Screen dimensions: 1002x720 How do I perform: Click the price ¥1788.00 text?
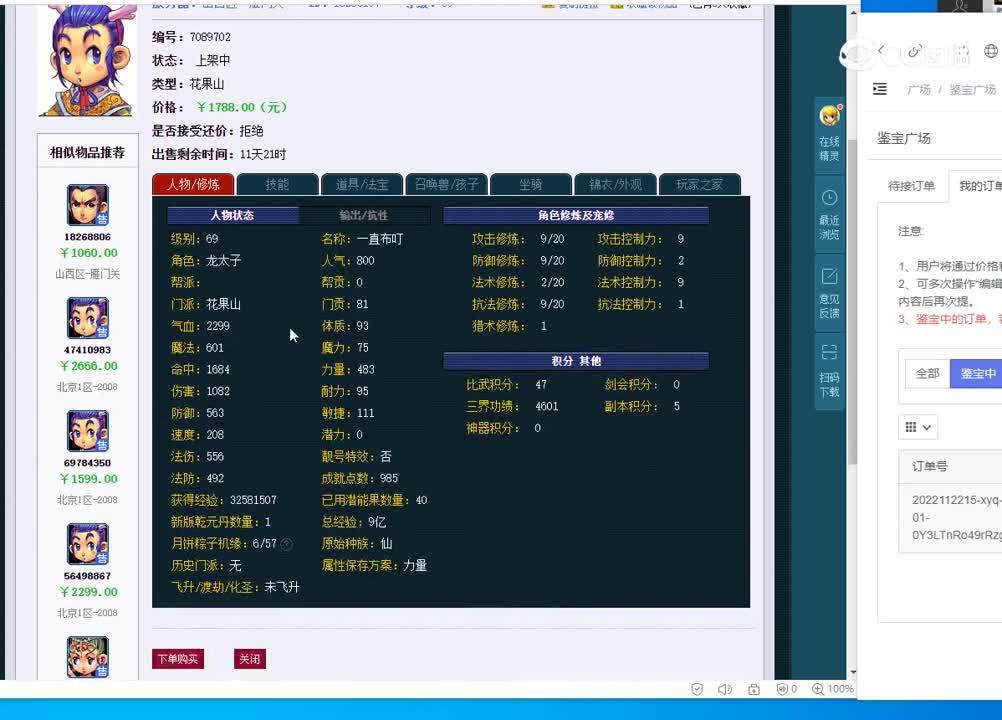tap(242, 107)
